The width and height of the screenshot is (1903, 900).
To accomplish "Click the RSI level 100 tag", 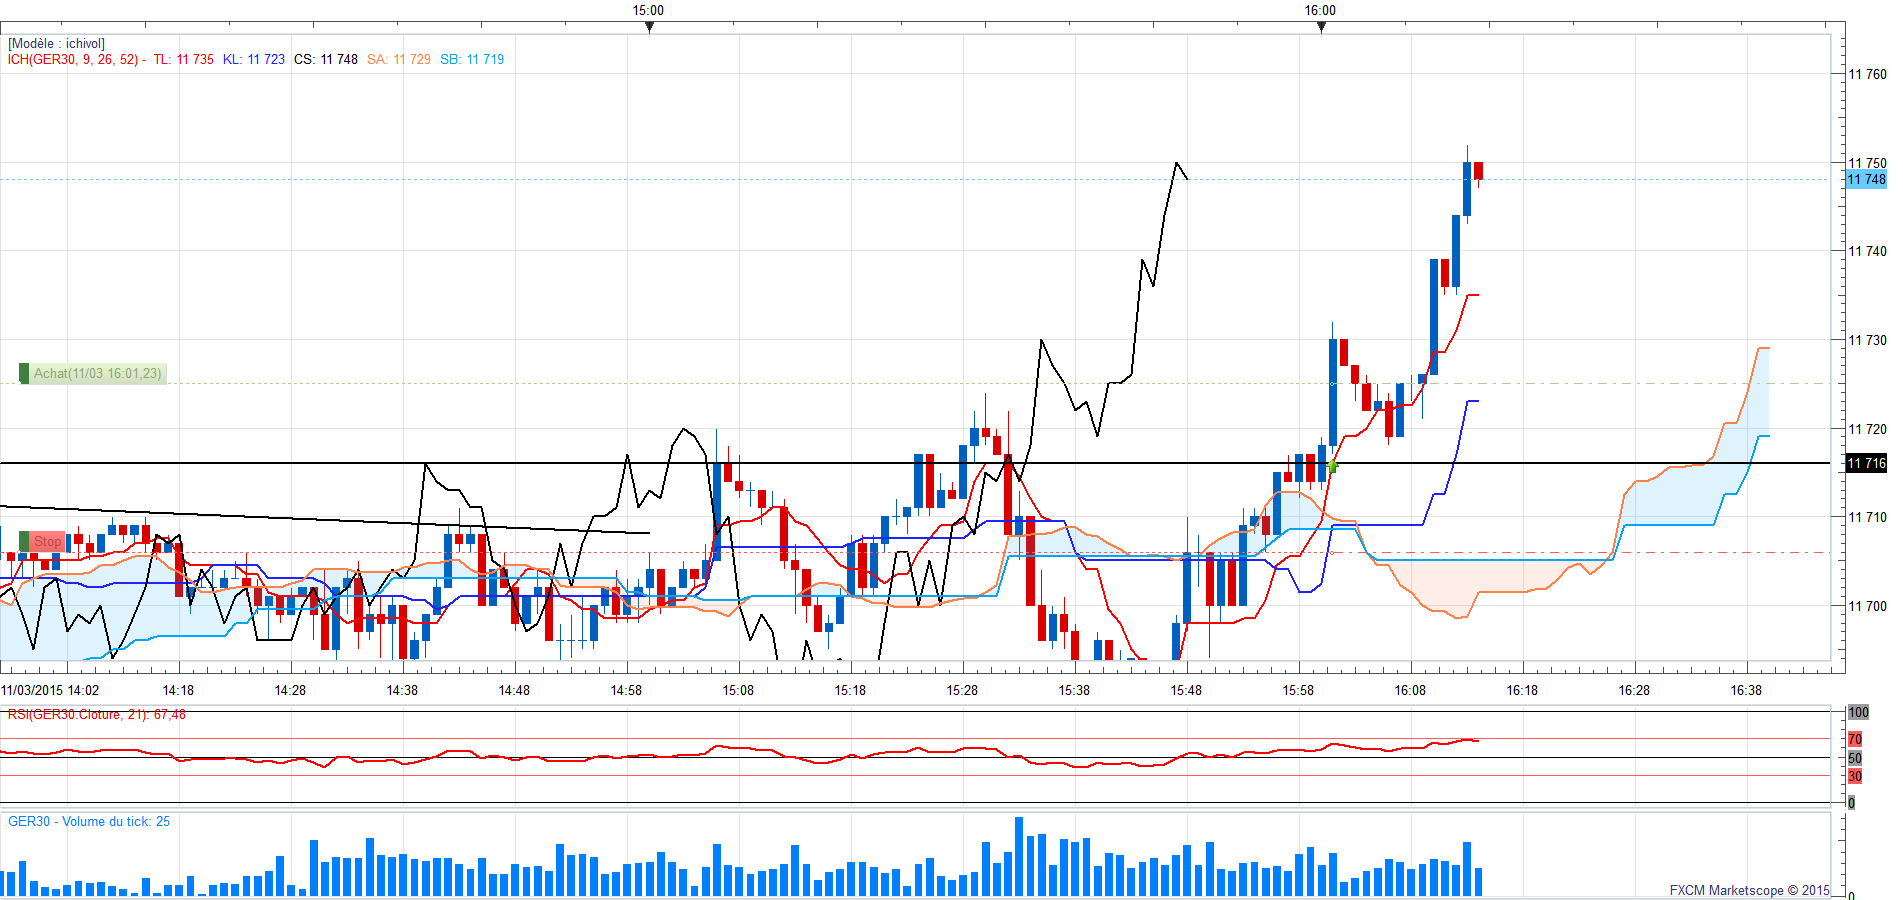I will tap(1858, 712).
